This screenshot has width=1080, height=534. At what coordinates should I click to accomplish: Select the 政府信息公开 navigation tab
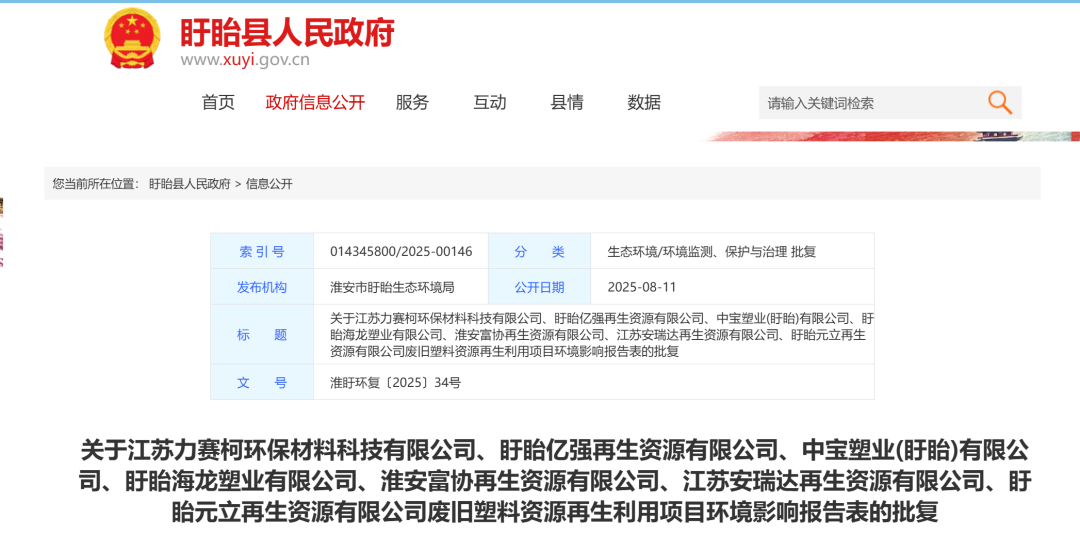(315, 102)
